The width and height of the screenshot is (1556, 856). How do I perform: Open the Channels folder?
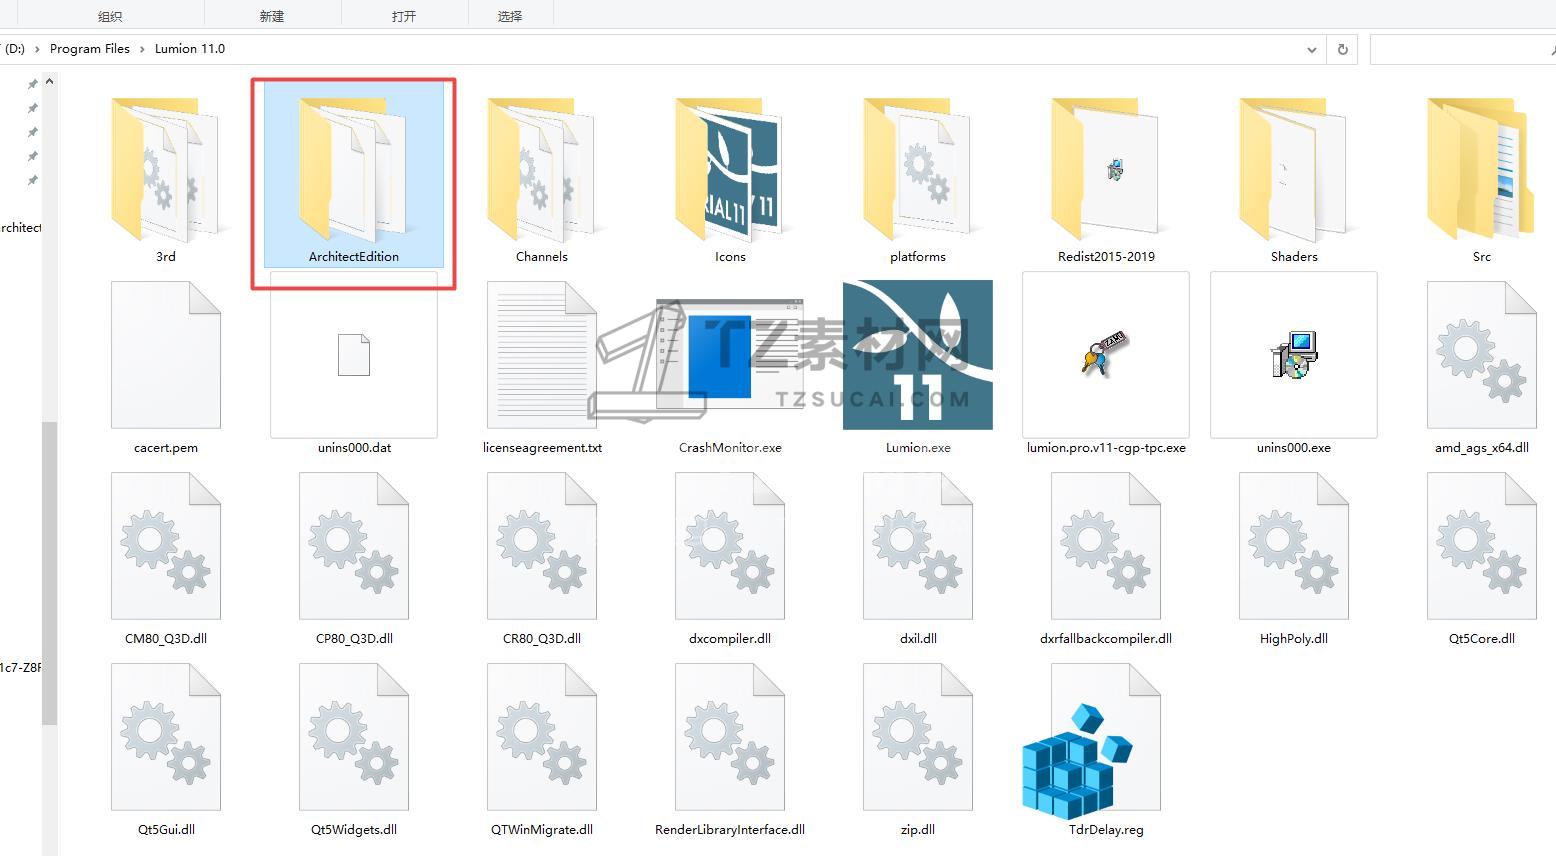pos(541,168)
